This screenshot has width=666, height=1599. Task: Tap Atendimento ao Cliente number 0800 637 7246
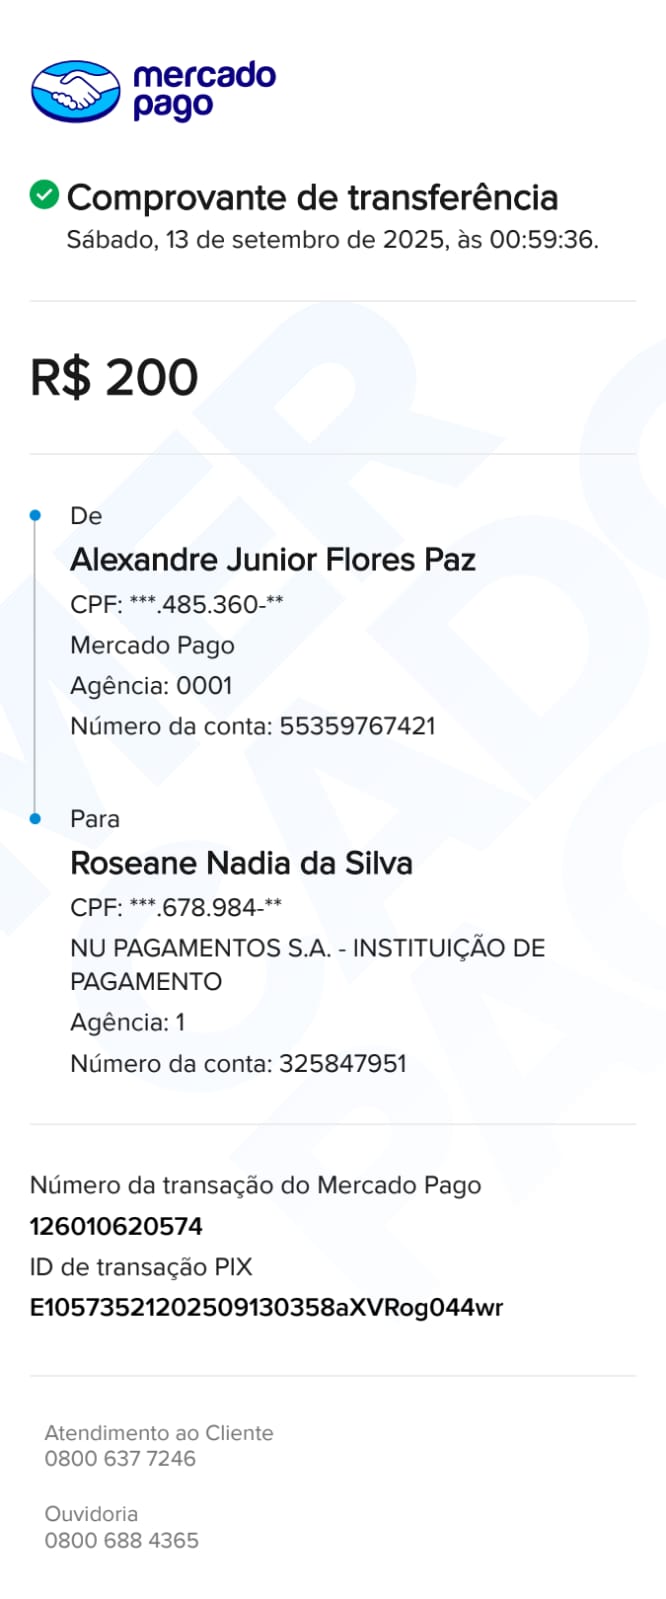pos(120,1458)
